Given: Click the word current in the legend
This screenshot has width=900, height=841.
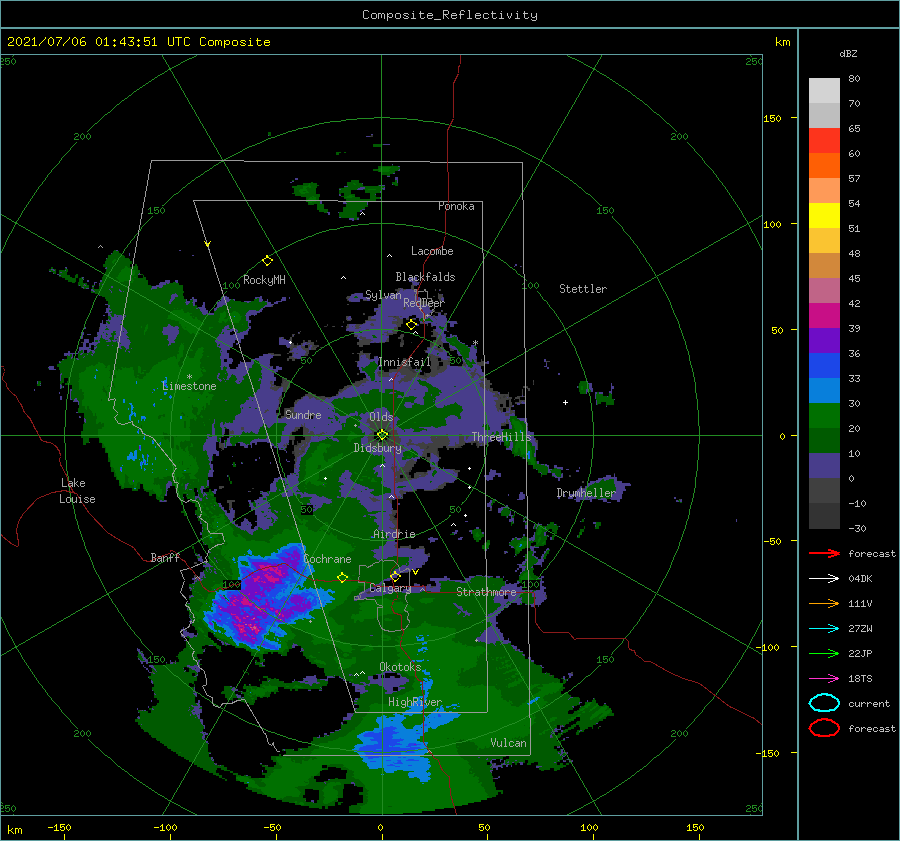Looking at the screenshot, I should 868,704.
